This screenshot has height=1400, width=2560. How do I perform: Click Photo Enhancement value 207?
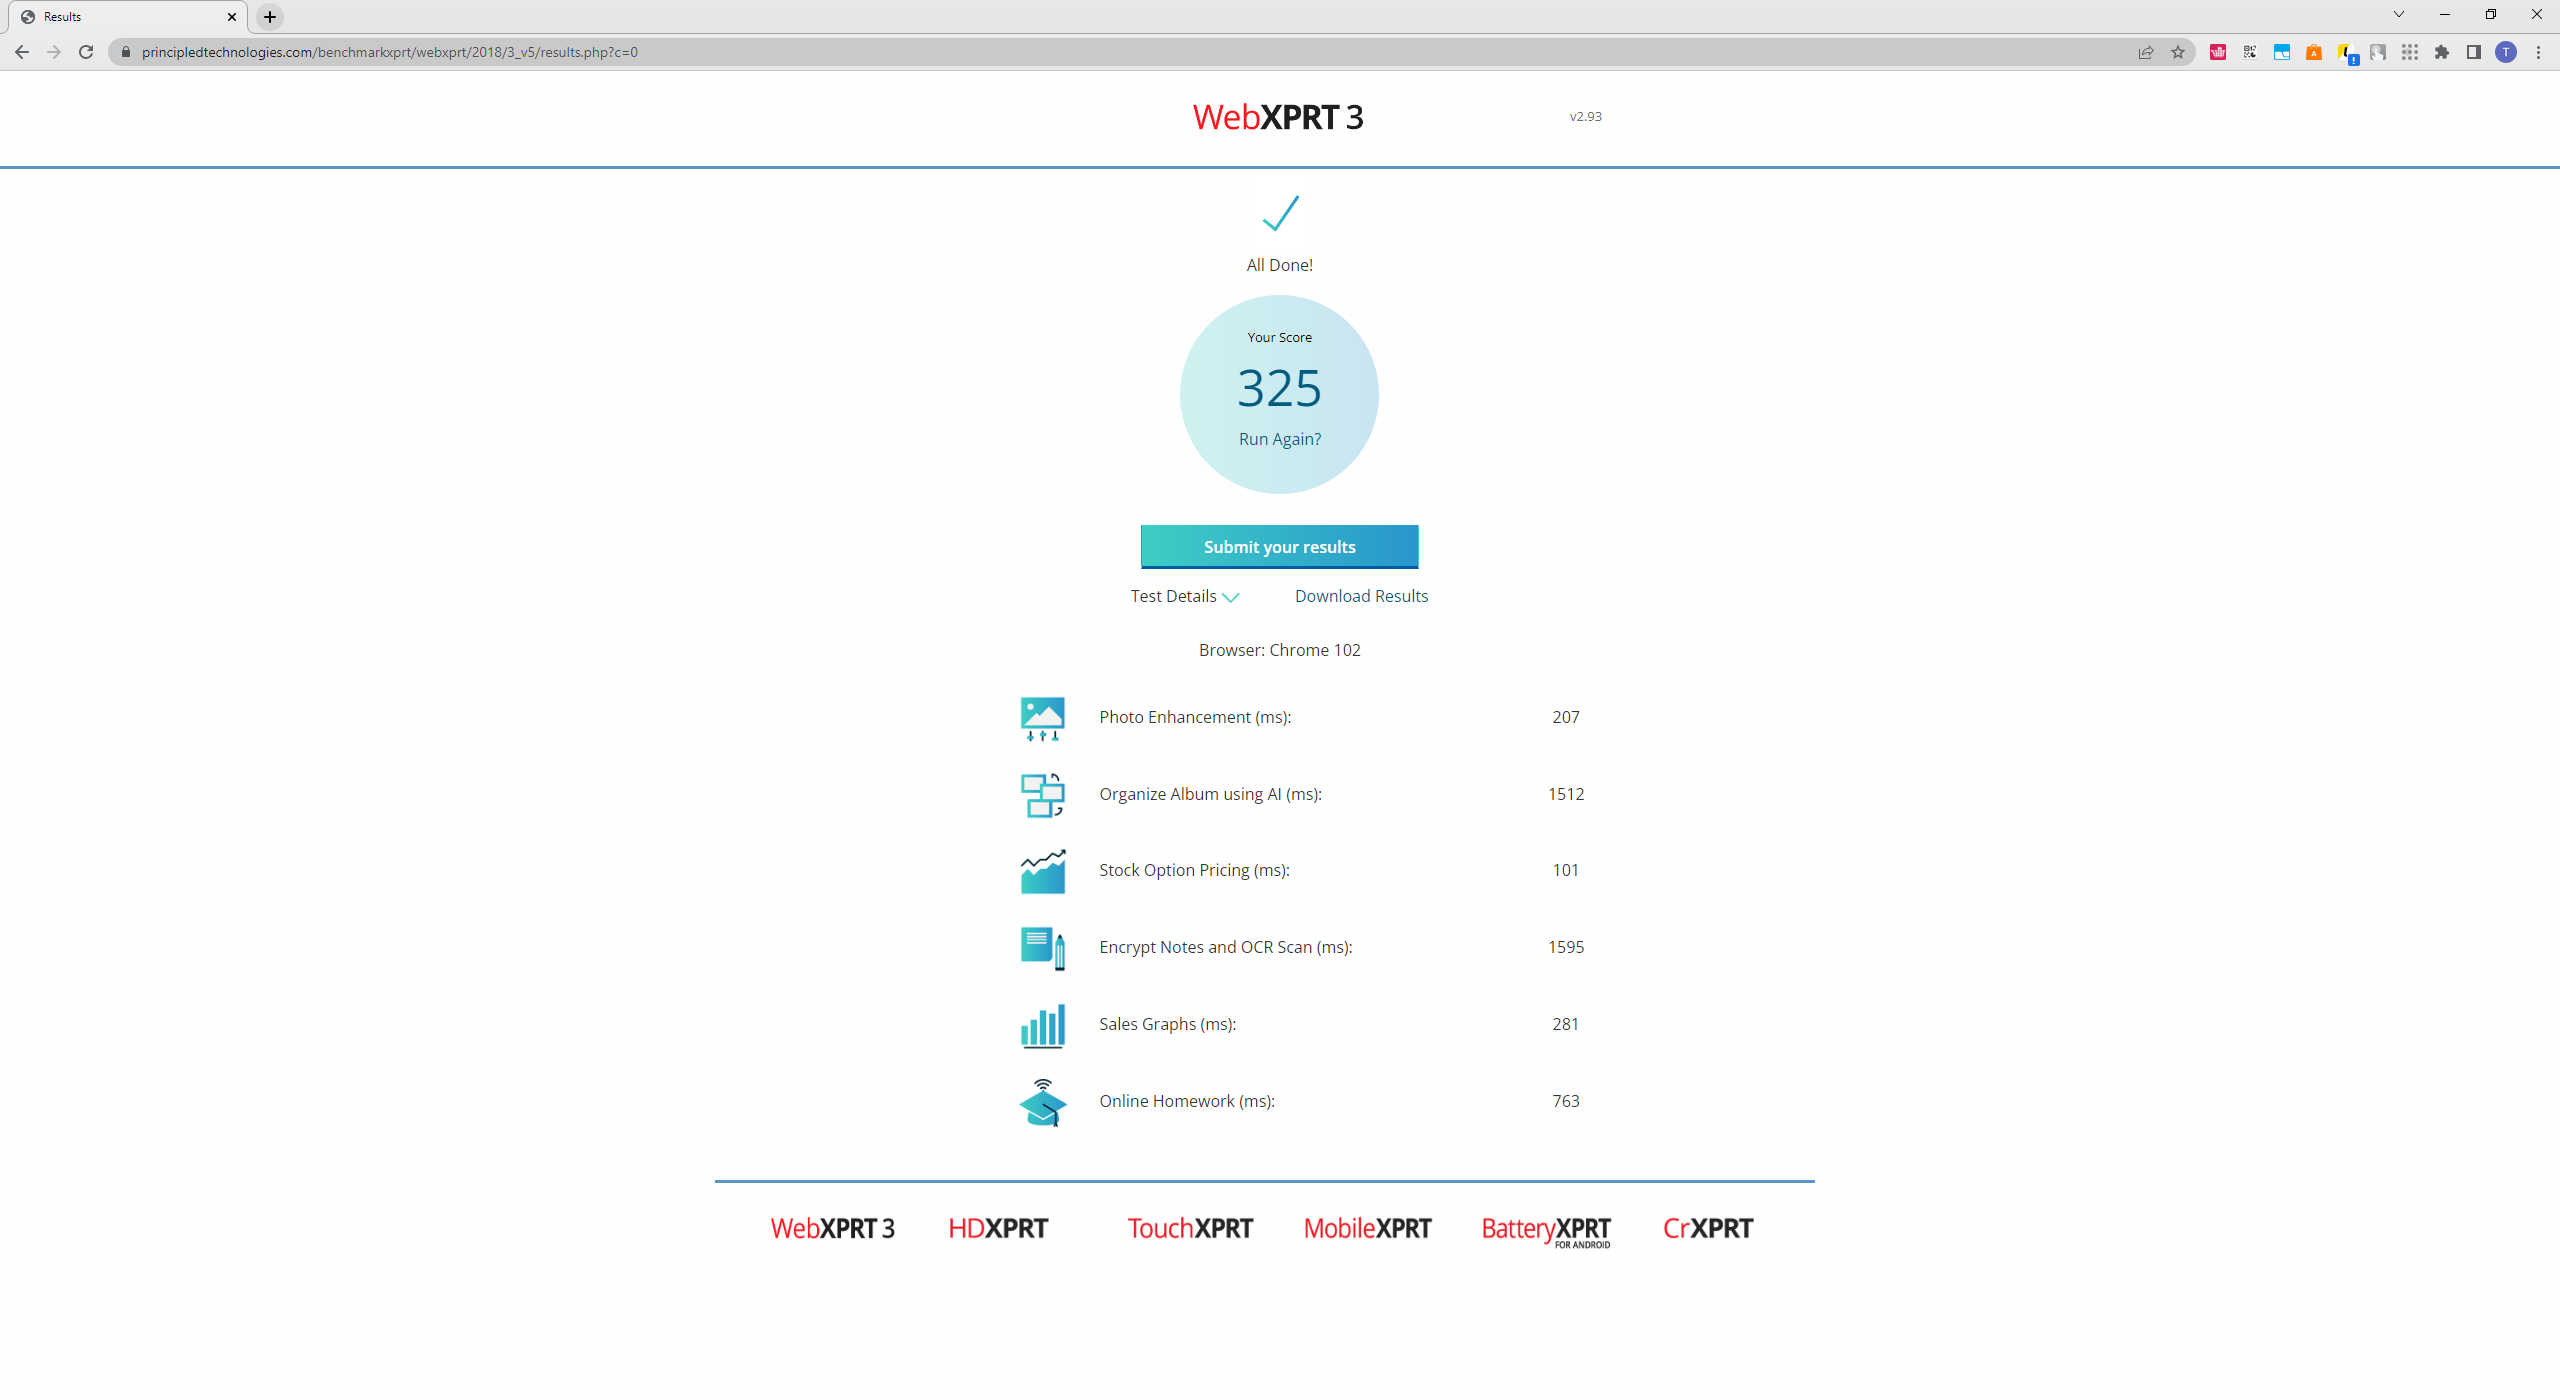click(x=1565, y=717)
